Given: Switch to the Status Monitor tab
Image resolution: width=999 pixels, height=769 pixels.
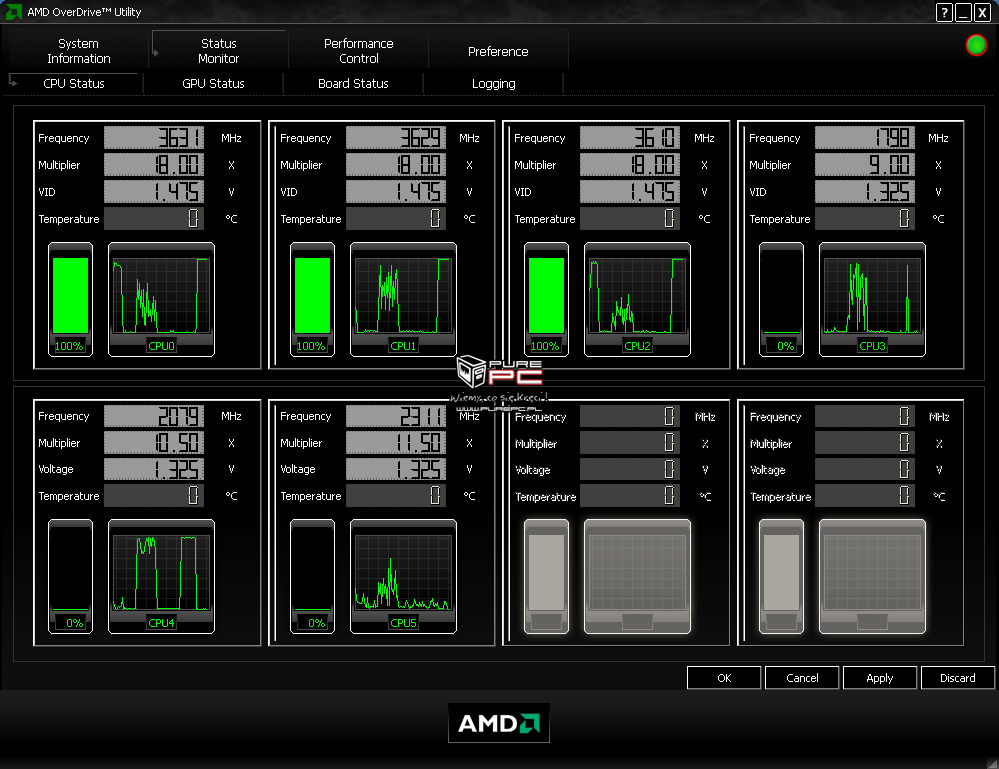Looking at the screenshot, I should (219, 51).
